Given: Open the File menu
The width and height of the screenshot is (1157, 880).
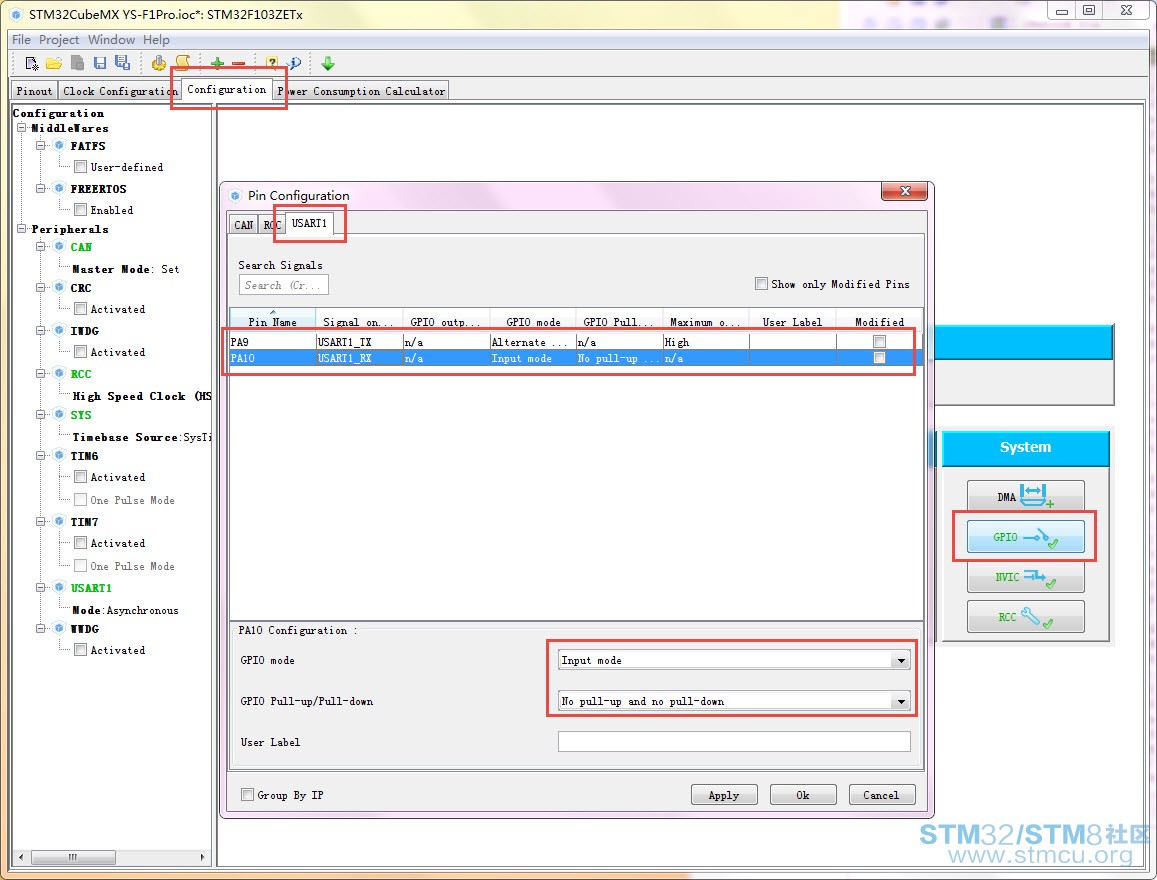Looking at the screenshot, I should tap(21, 40).
